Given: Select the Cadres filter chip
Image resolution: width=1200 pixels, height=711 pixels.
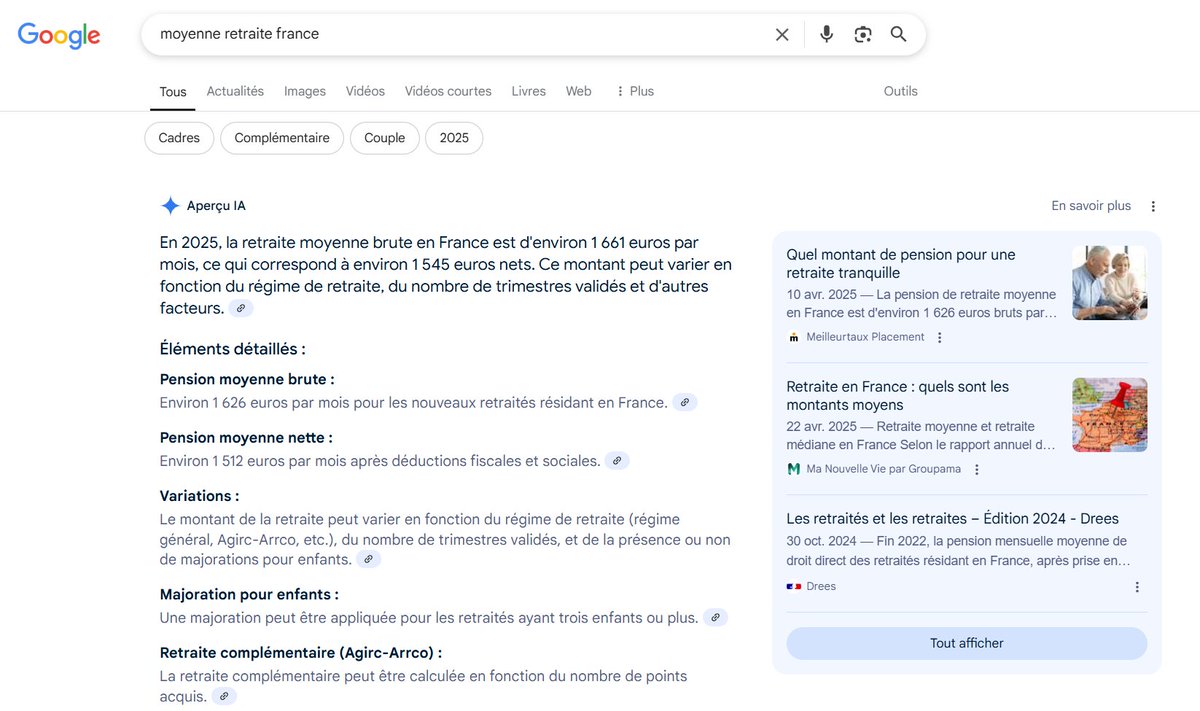Looking at the screenshot, I should tap(178, 138).
